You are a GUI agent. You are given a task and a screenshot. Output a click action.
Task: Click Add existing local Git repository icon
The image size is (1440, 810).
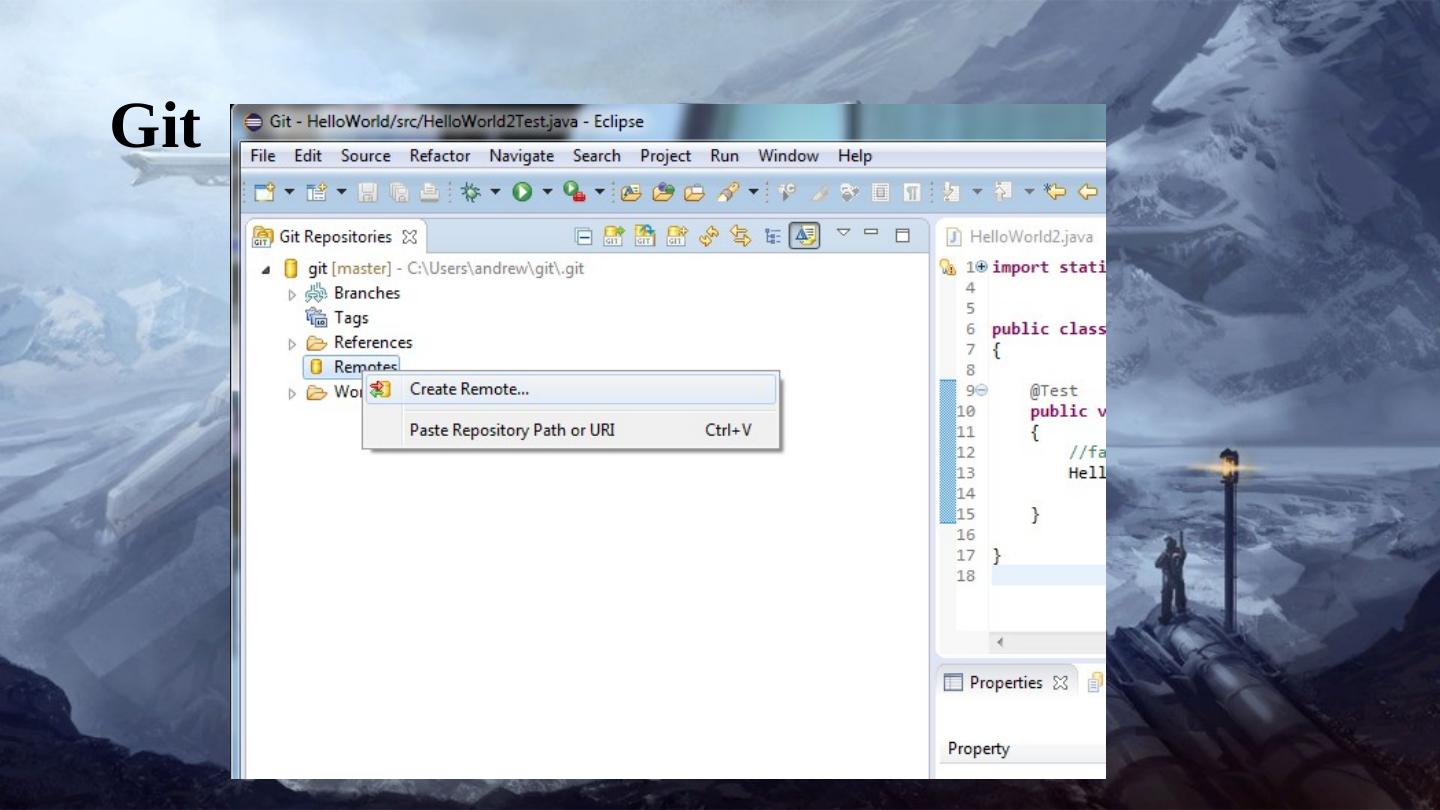click(x=614, y=237)
